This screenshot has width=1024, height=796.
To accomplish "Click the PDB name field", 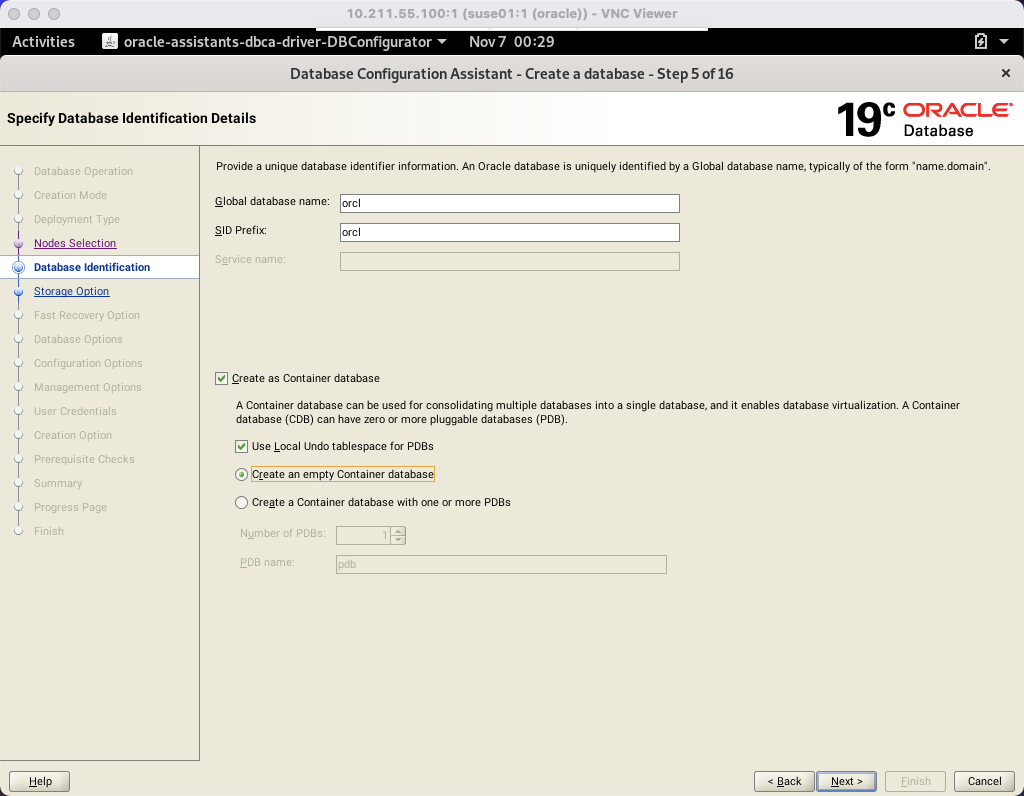I will tap(501, 564).
